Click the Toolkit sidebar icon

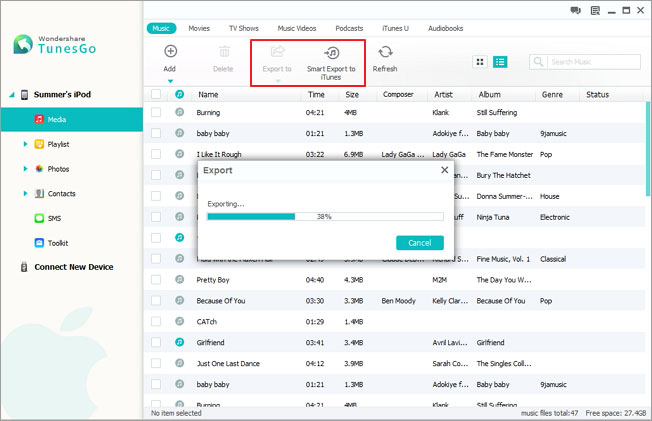(x=39, y=243)
